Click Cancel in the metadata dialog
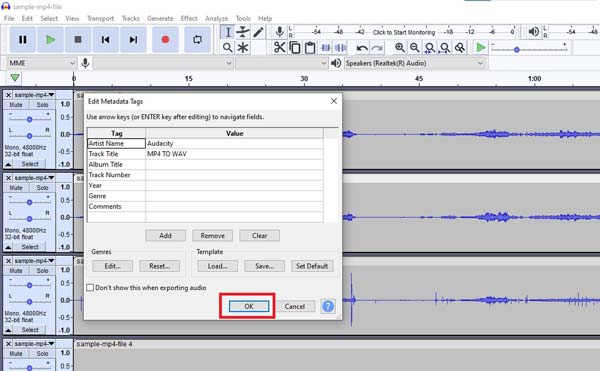Viewport: 600px width, 371px height. [295, 306]
